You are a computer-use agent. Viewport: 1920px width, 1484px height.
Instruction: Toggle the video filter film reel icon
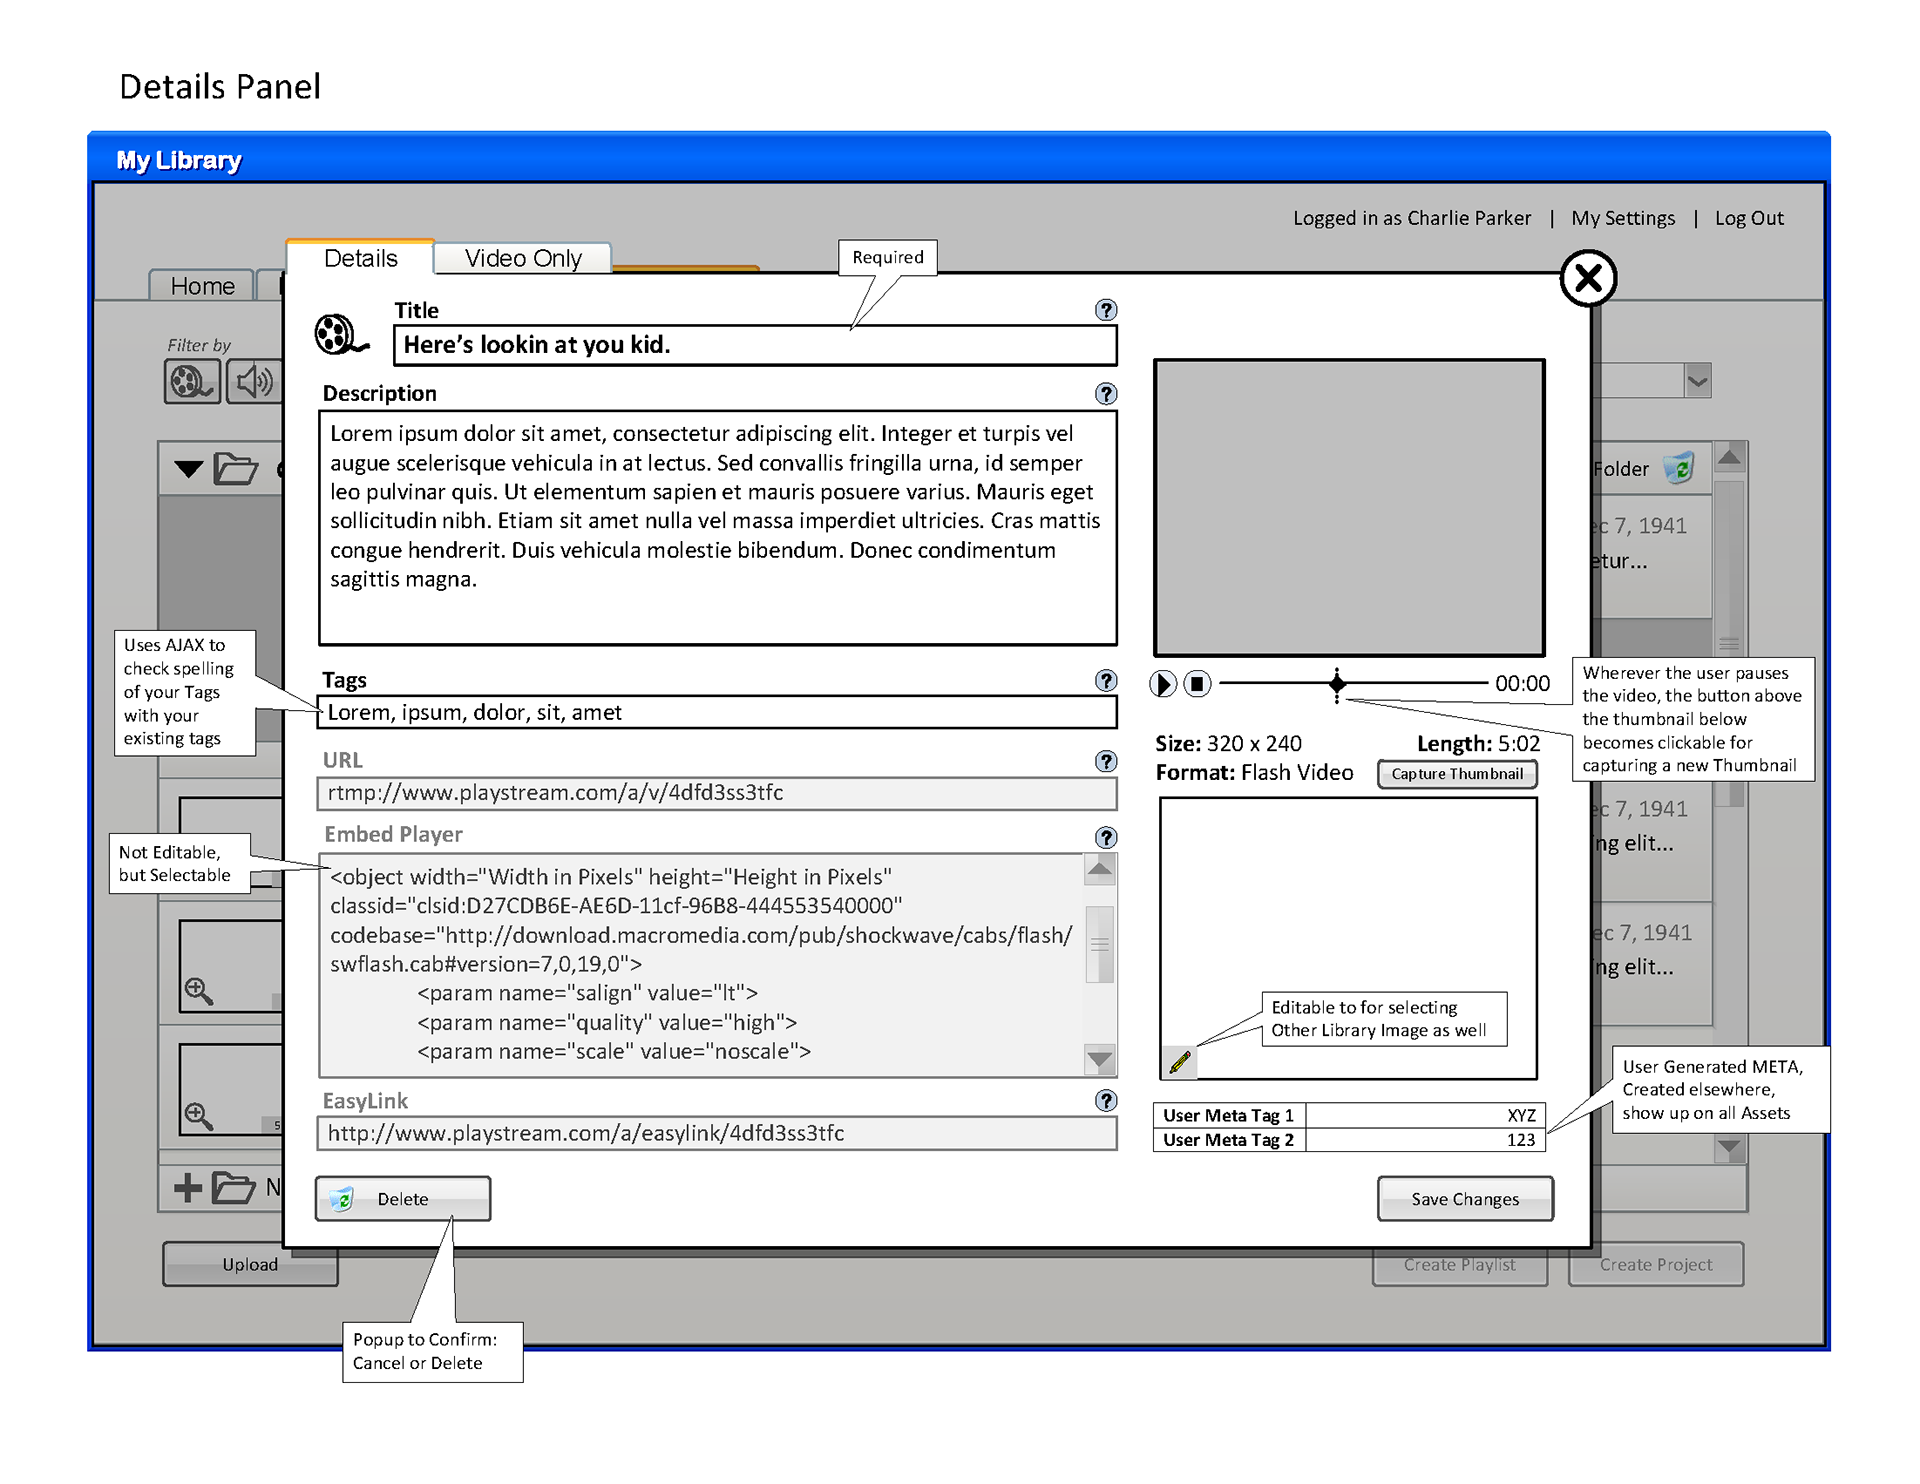[191, 382]
